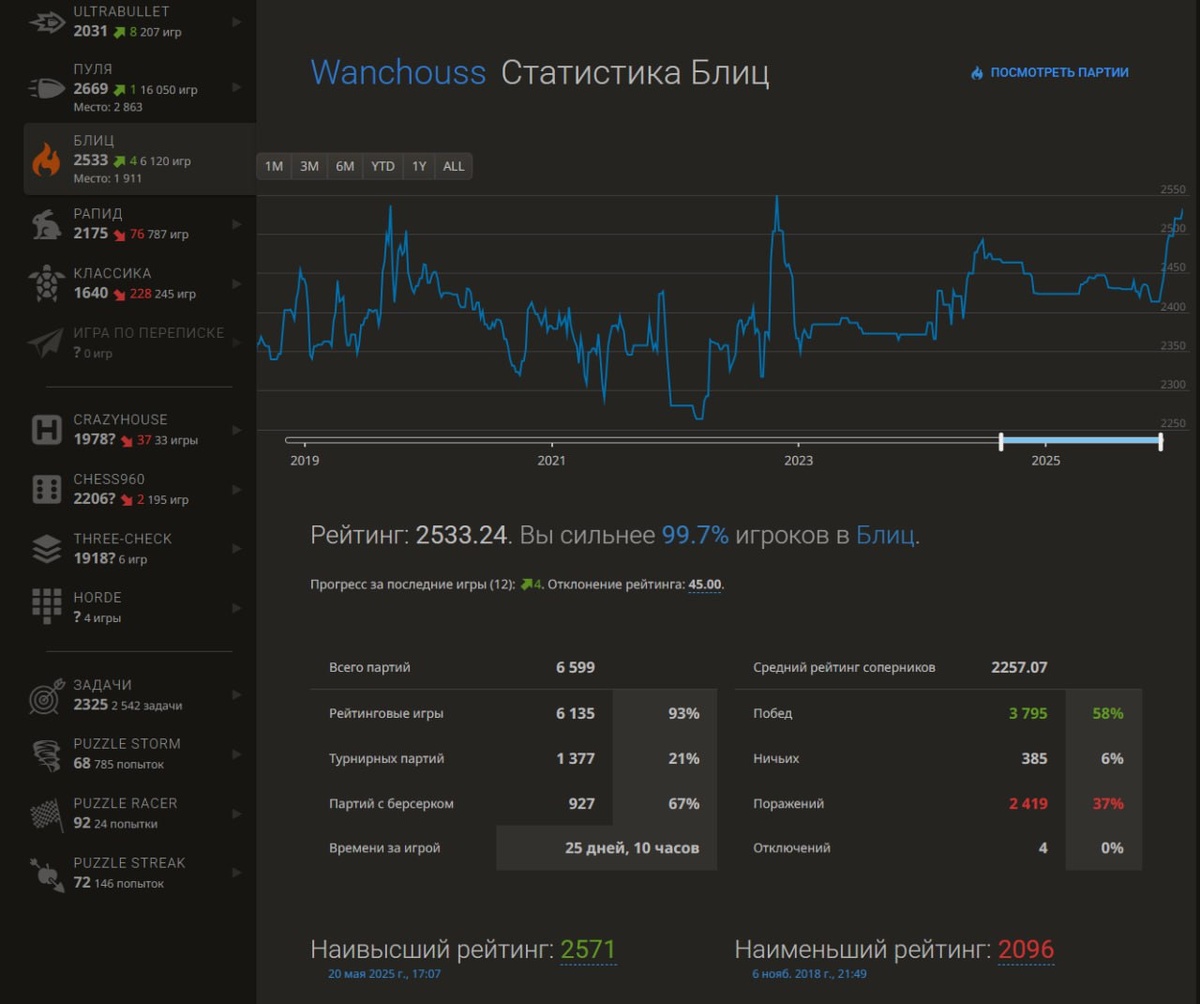The image size is (1200, 1004).
Task: Click Рейтинговые игры value 6 135
Action: (575, 714)
